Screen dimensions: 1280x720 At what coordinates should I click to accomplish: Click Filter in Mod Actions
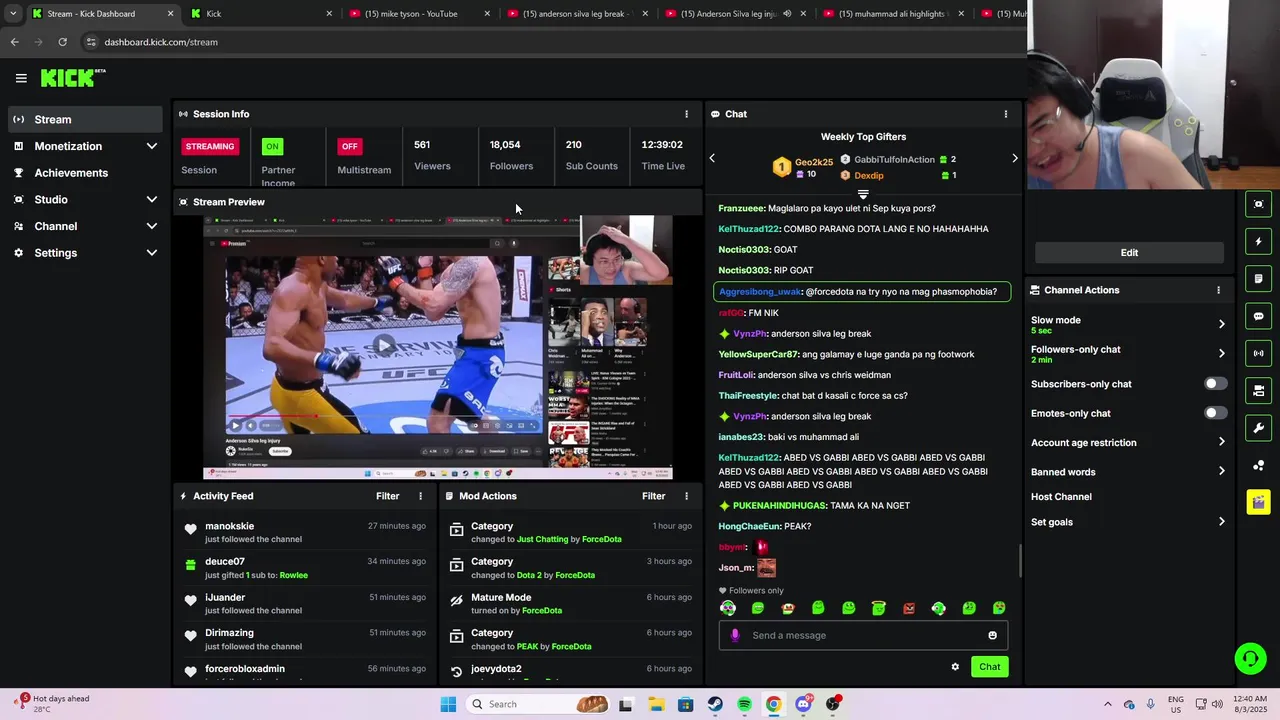(653, 496)
